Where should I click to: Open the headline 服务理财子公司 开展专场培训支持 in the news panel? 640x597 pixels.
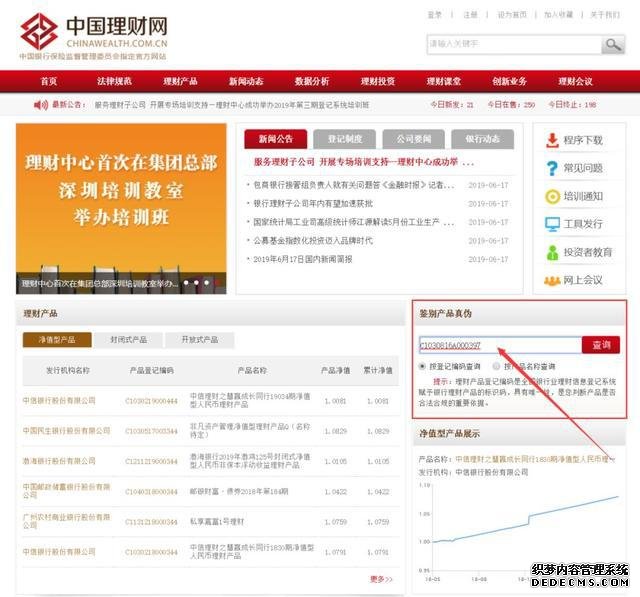363,162
